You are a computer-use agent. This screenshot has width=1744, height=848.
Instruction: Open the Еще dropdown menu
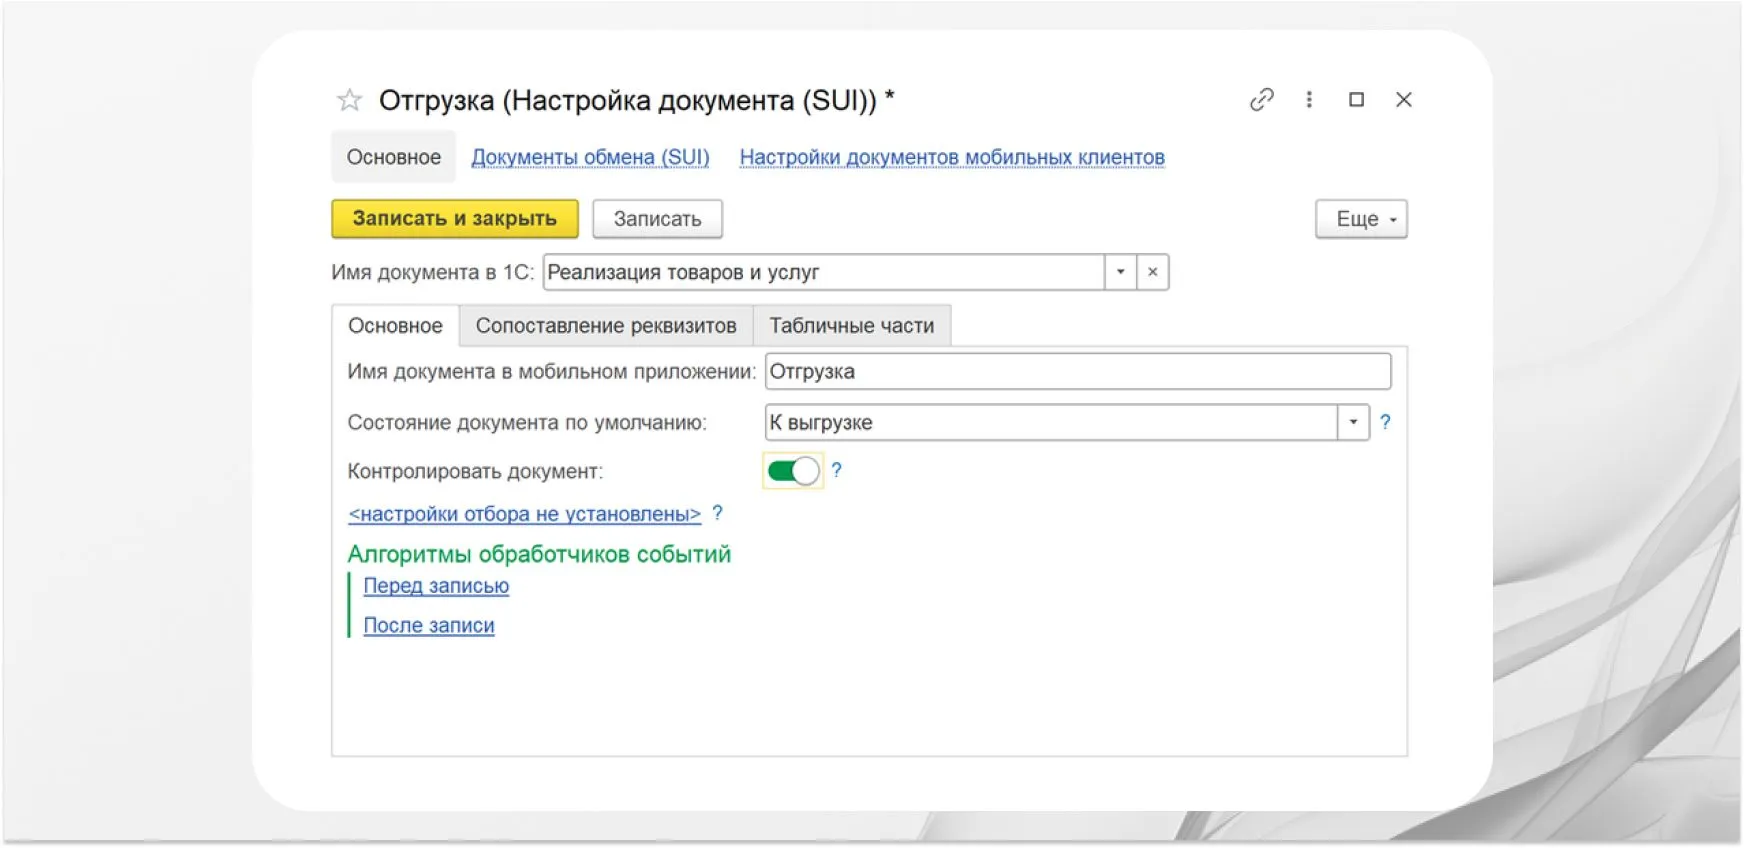(1361, 219)
